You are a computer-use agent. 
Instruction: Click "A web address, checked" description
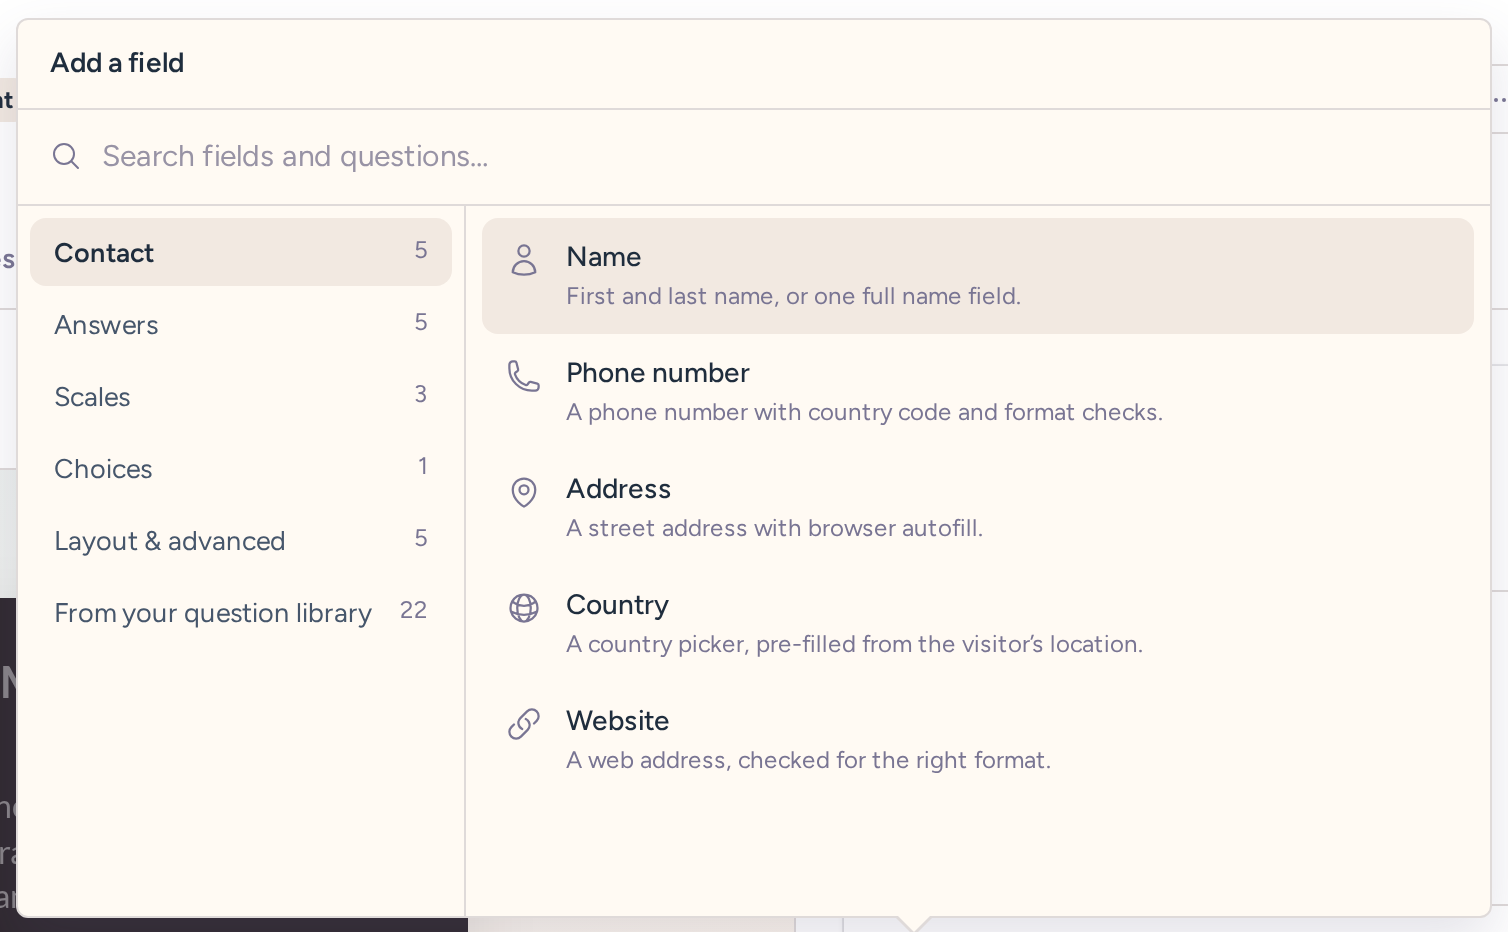coord(808,760)
